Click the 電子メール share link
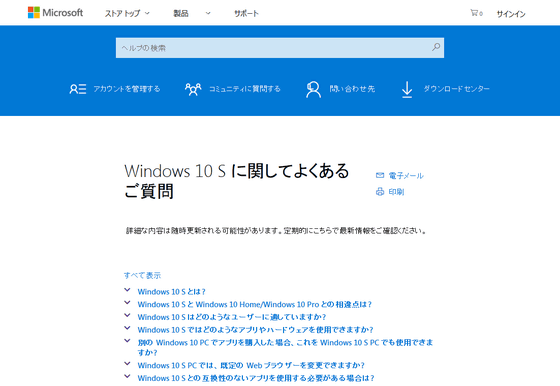This screenshot has width=560, height=386. pyautogui.click(x=406, y=175)
